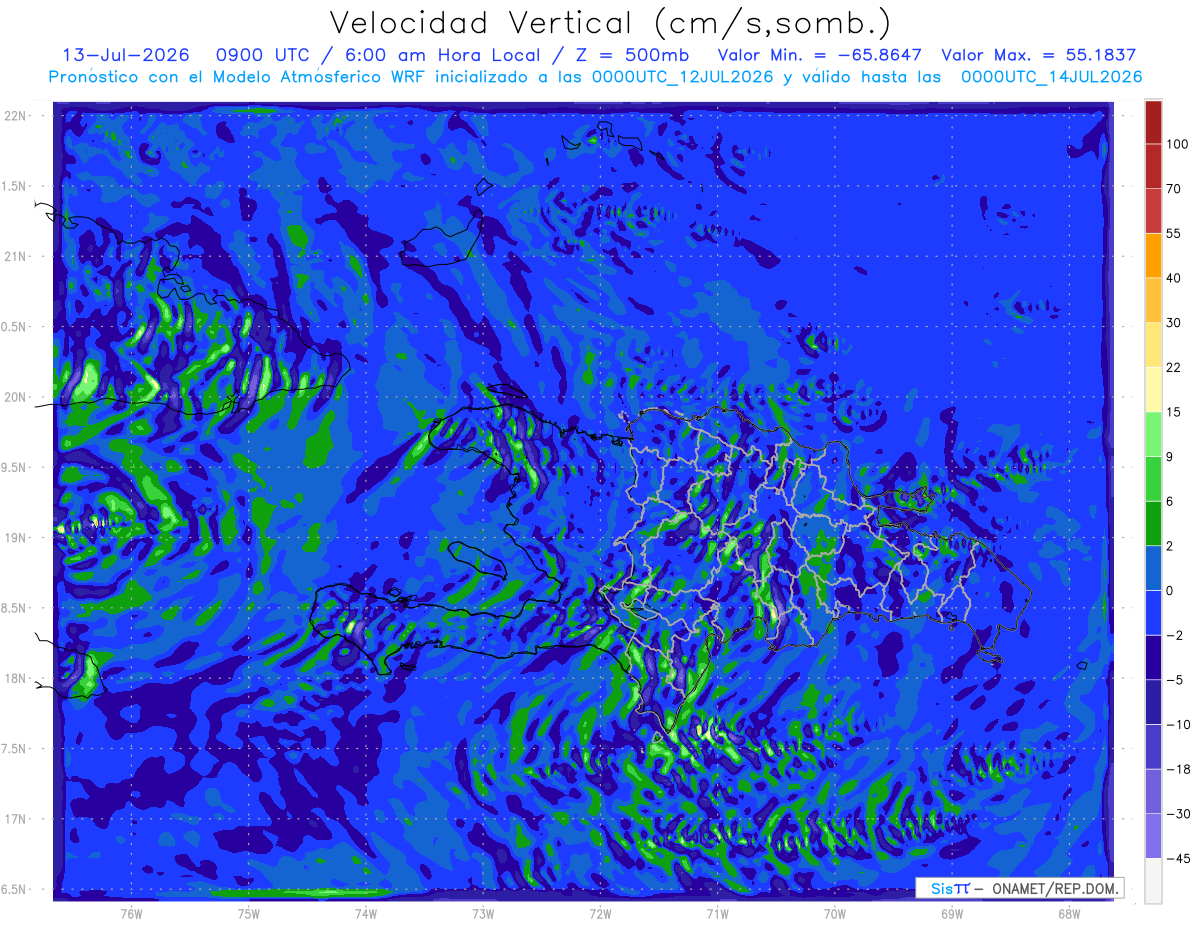This screenshot has width=1200, height=927.
Task: Click the 18N latitude label
Action: (x=17, y=678)
